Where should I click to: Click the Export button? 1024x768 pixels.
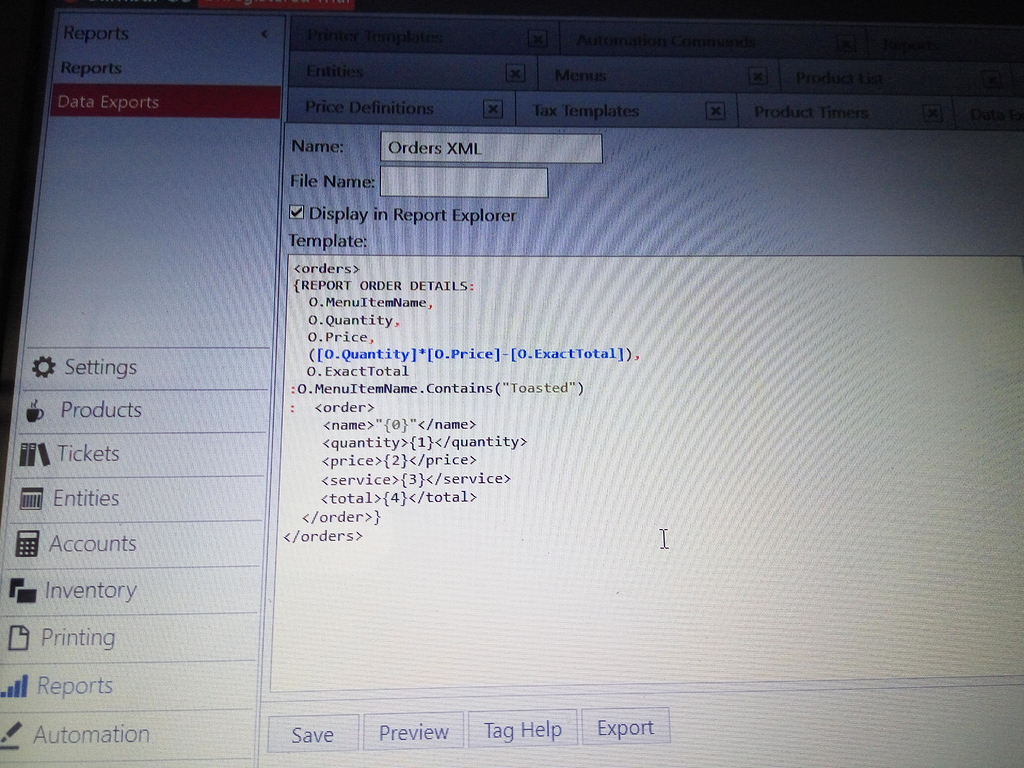(626, 727)
